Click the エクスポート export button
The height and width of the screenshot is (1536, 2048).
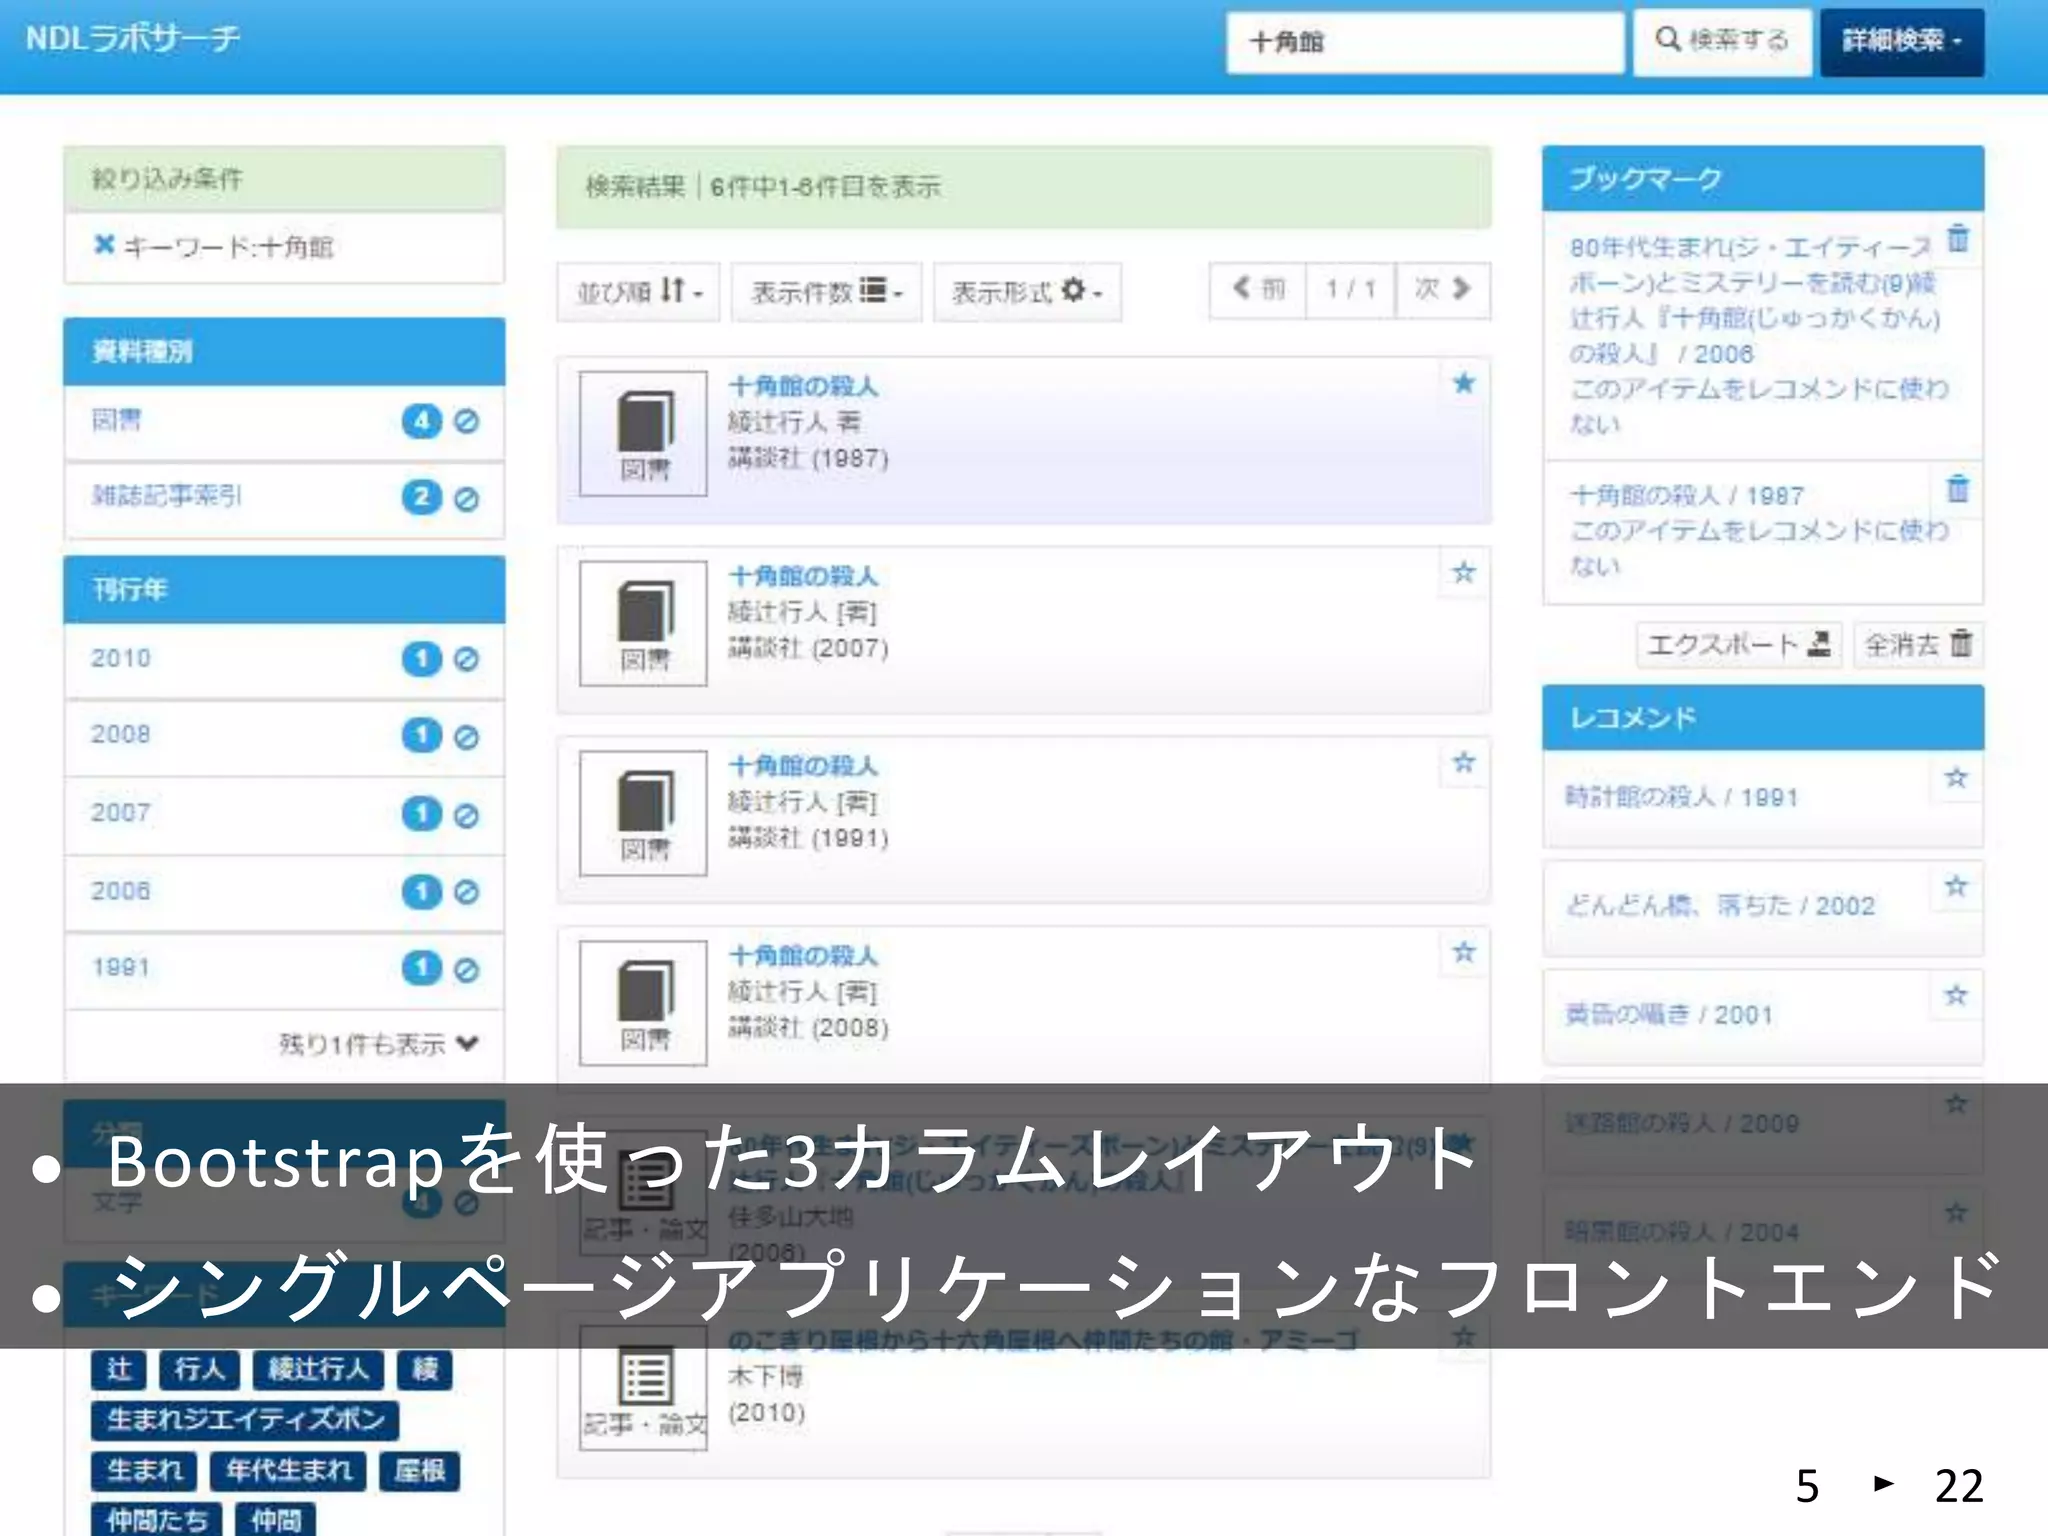(x=1739, y=645)
